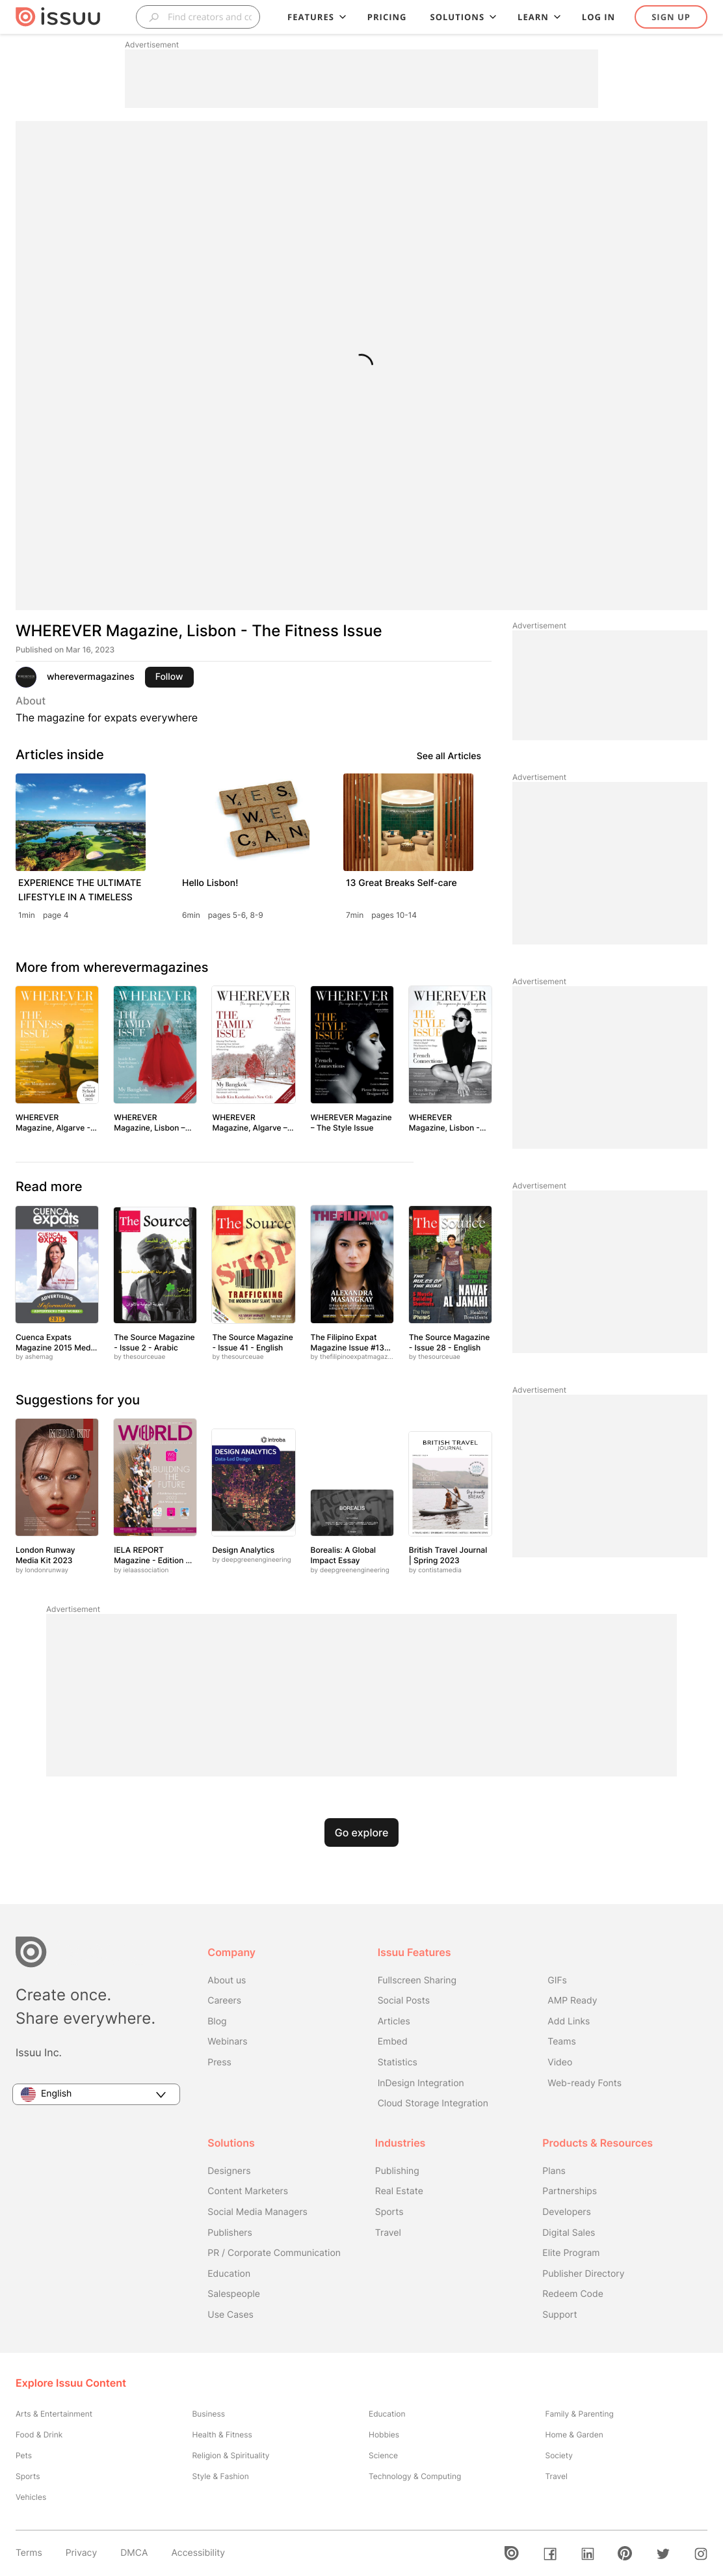Open DMCA link in footer
Viewport: 723px width, 2576px height.
pyautogui.click(x=134, y=2552)
